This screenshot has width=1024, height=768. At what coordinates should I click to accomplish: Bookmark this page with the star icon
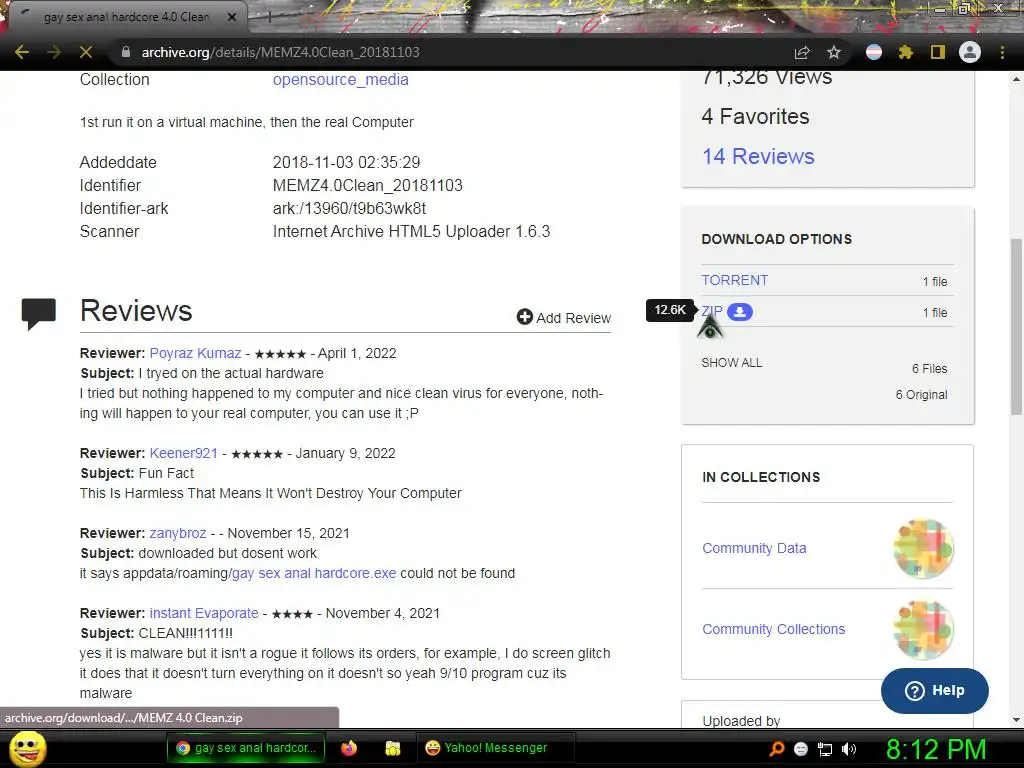[x=834, y=52]
